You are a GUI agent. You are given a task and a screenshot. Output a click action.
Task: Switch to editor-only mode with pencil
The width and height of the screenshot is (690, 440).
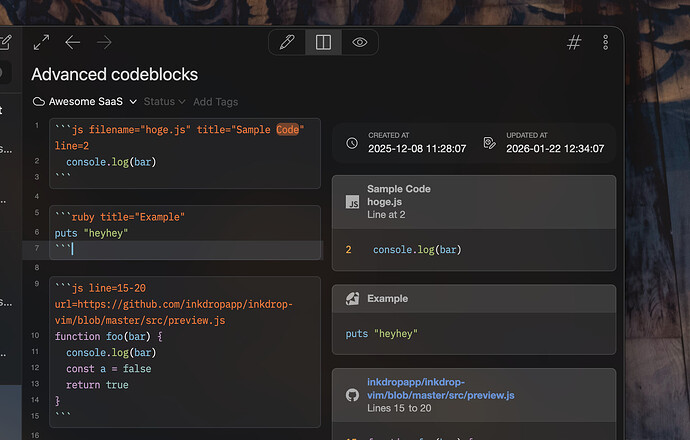pyautogui.click(x=287, y=42)
